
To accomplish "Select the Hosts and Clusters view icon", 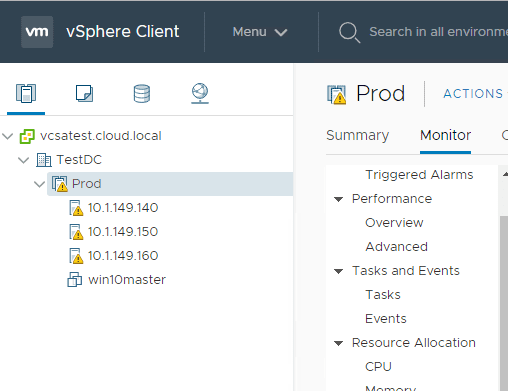I will click(x=26, y=93).
